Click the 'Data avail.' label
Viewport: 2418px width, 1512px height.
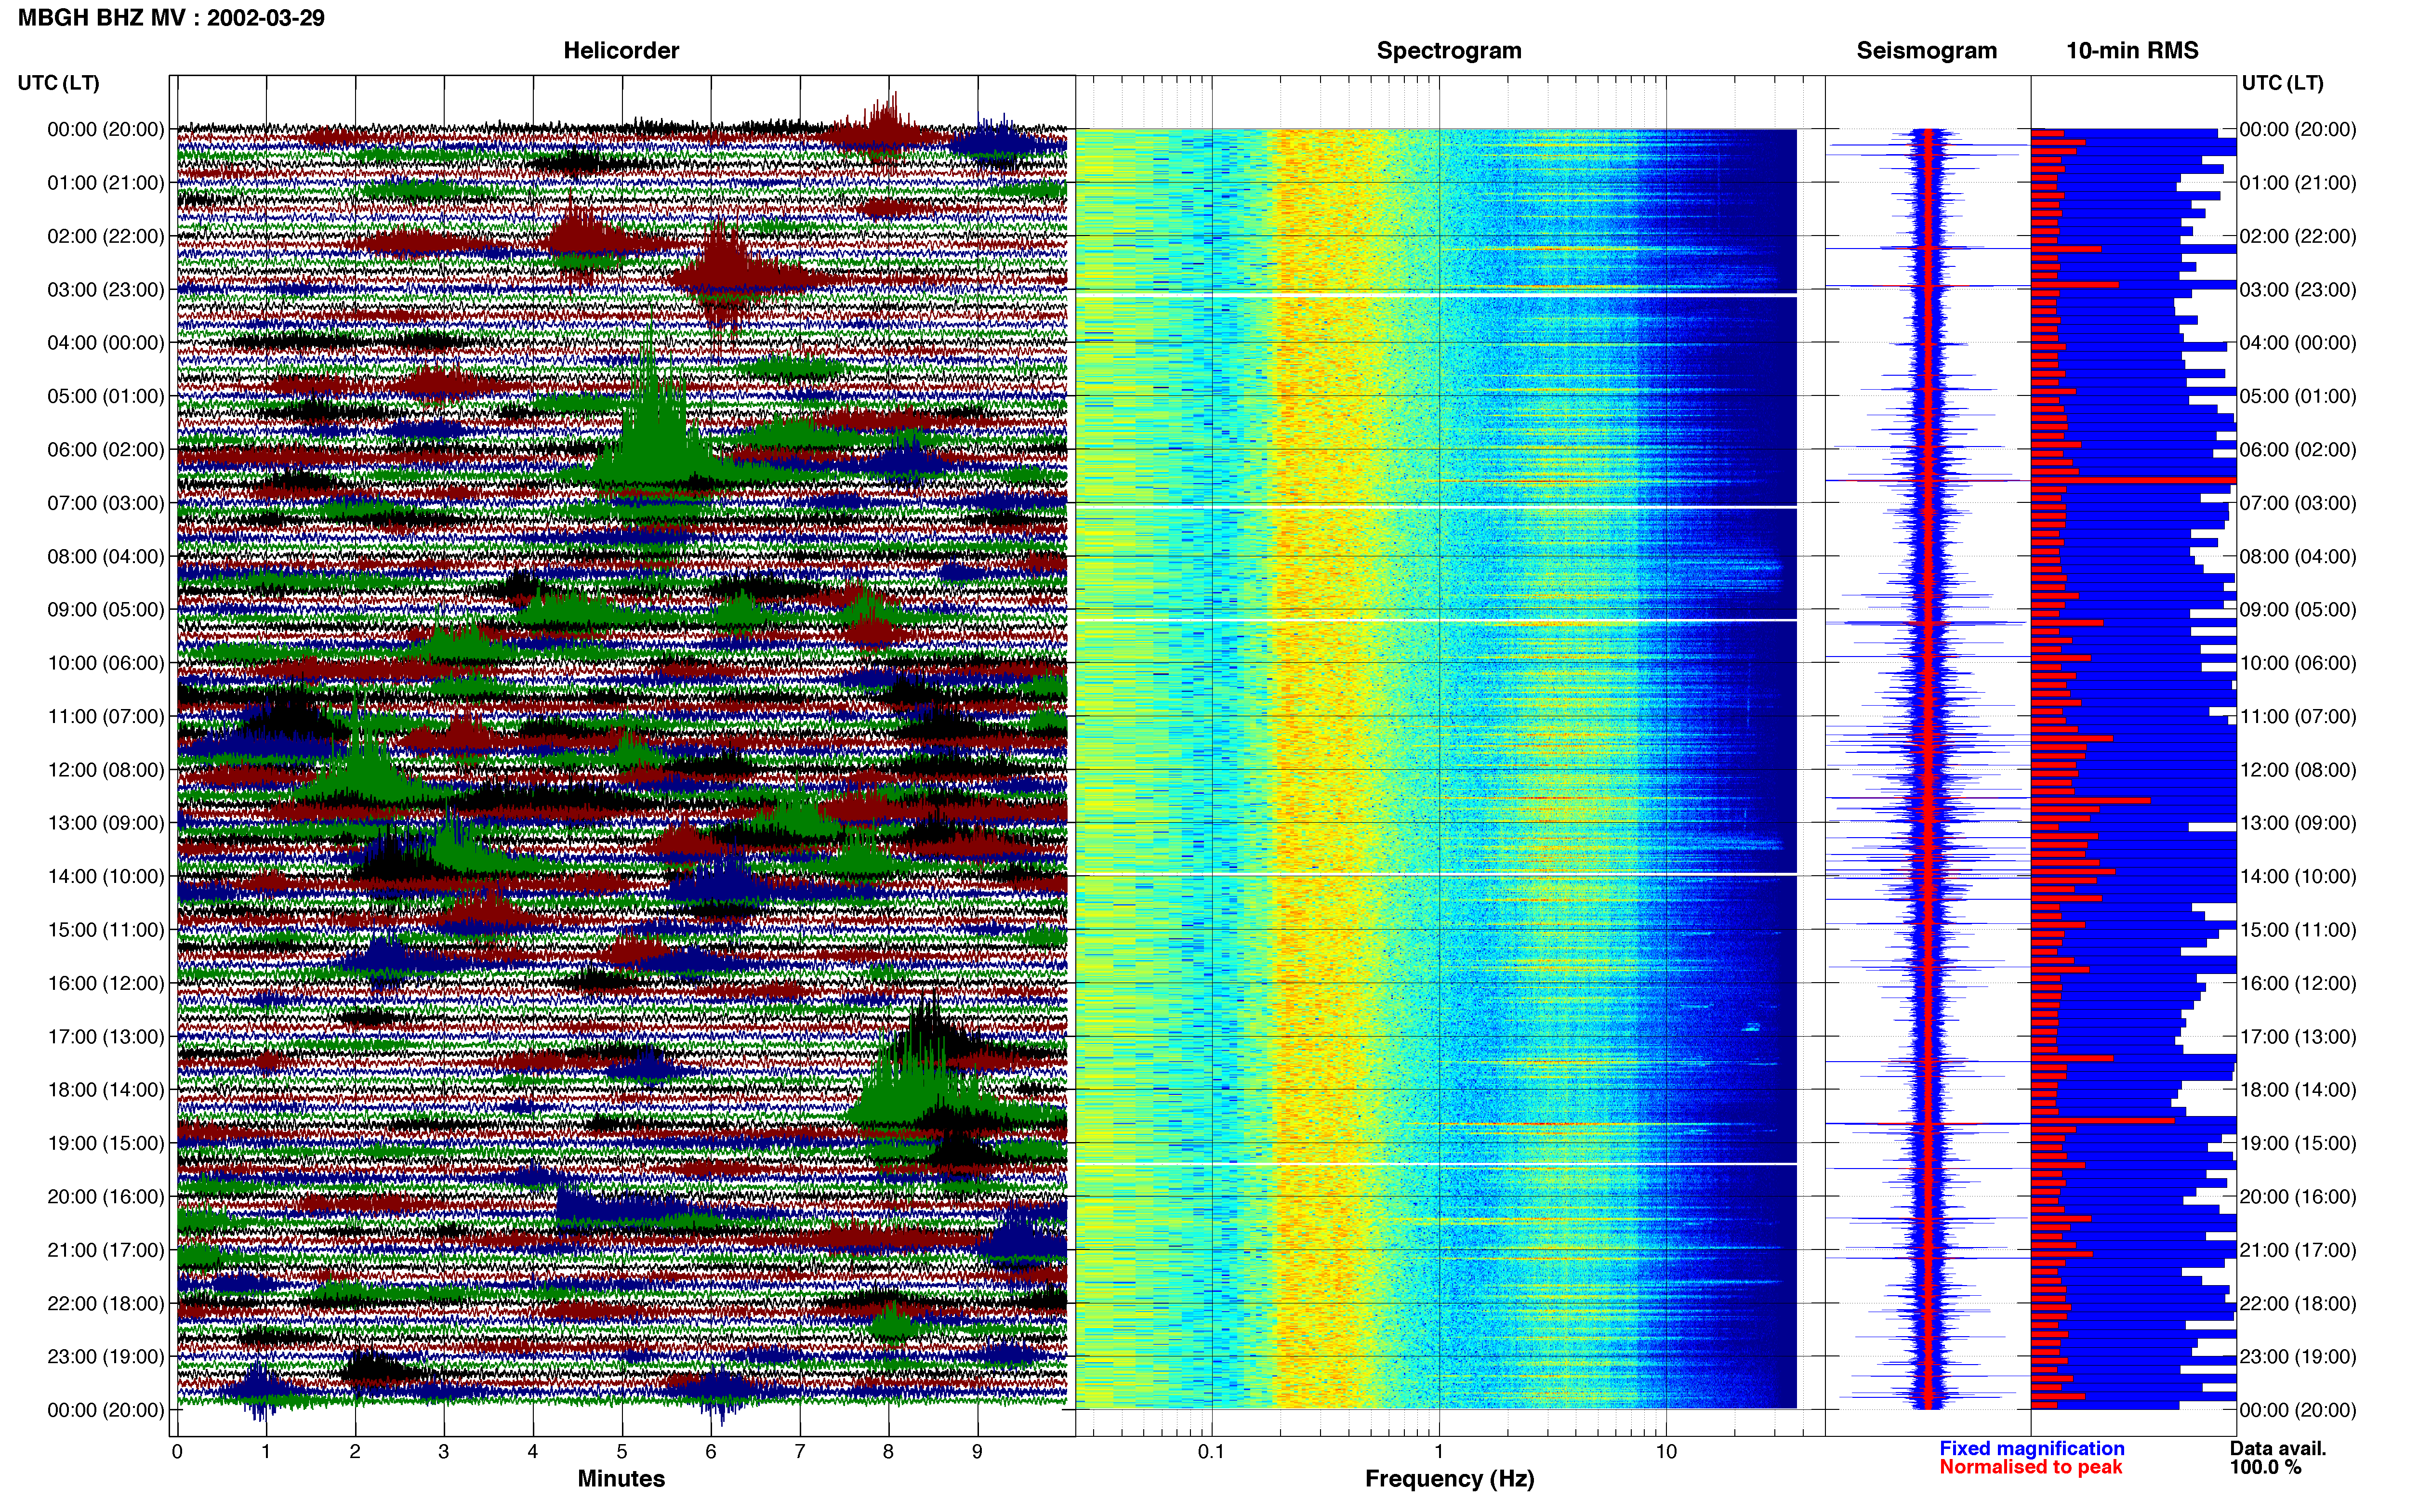[2278, 1448]
